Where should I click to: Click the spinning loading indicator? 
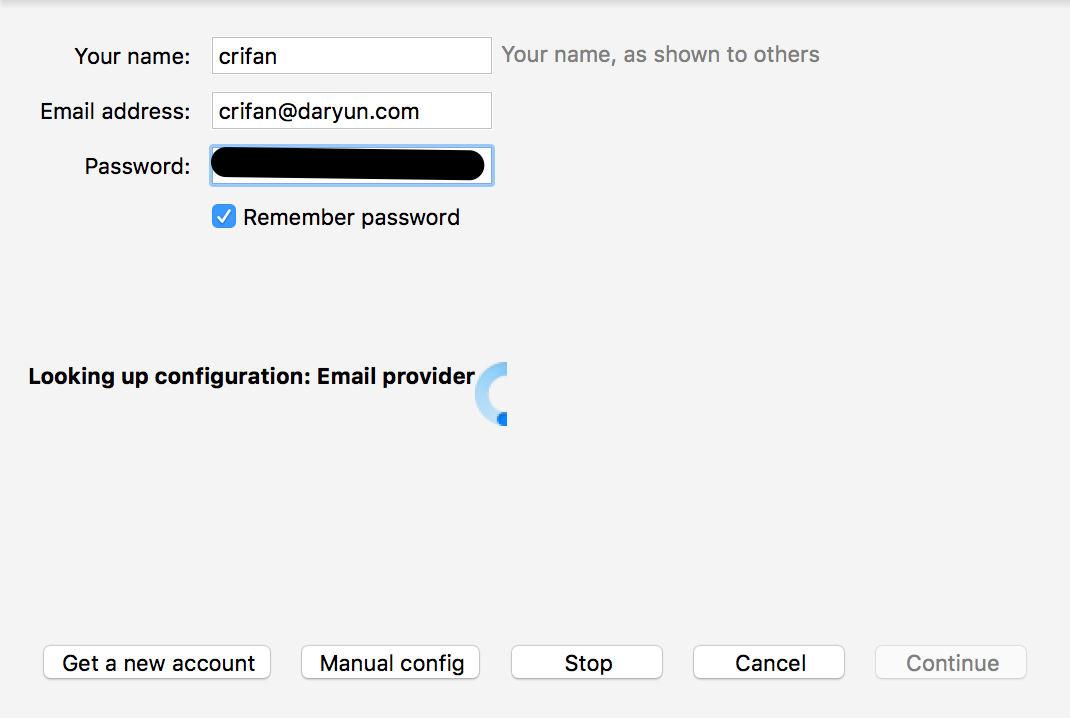(493, 394)
